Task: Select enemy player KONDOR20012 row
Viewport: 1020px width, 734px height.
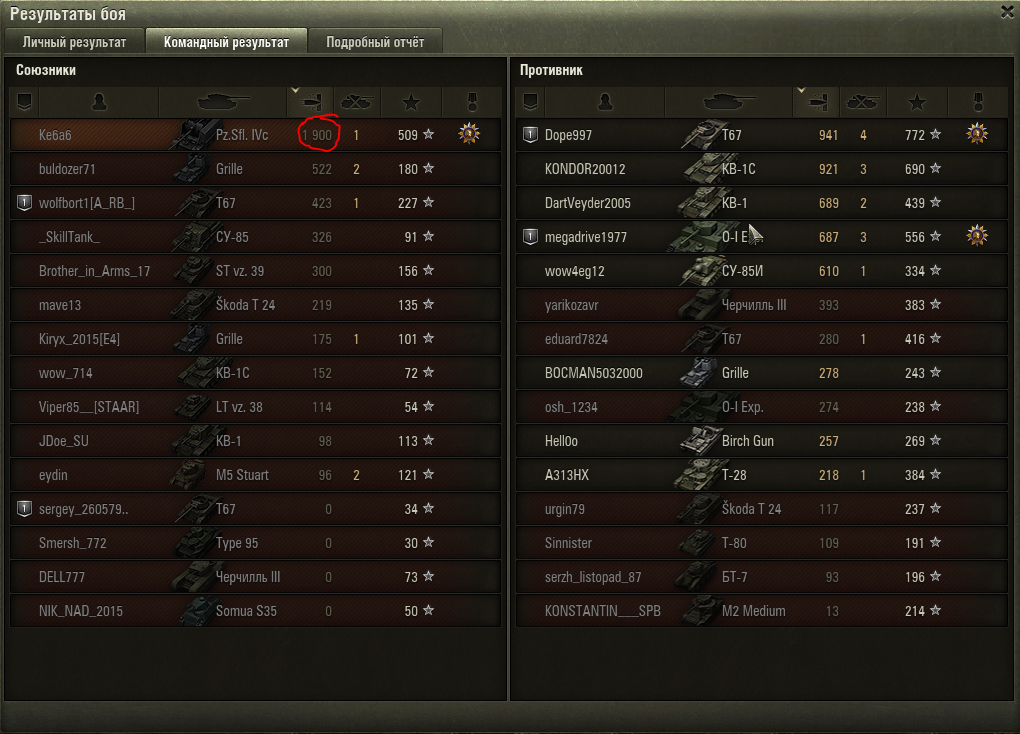Action: (x=762, y=169)
